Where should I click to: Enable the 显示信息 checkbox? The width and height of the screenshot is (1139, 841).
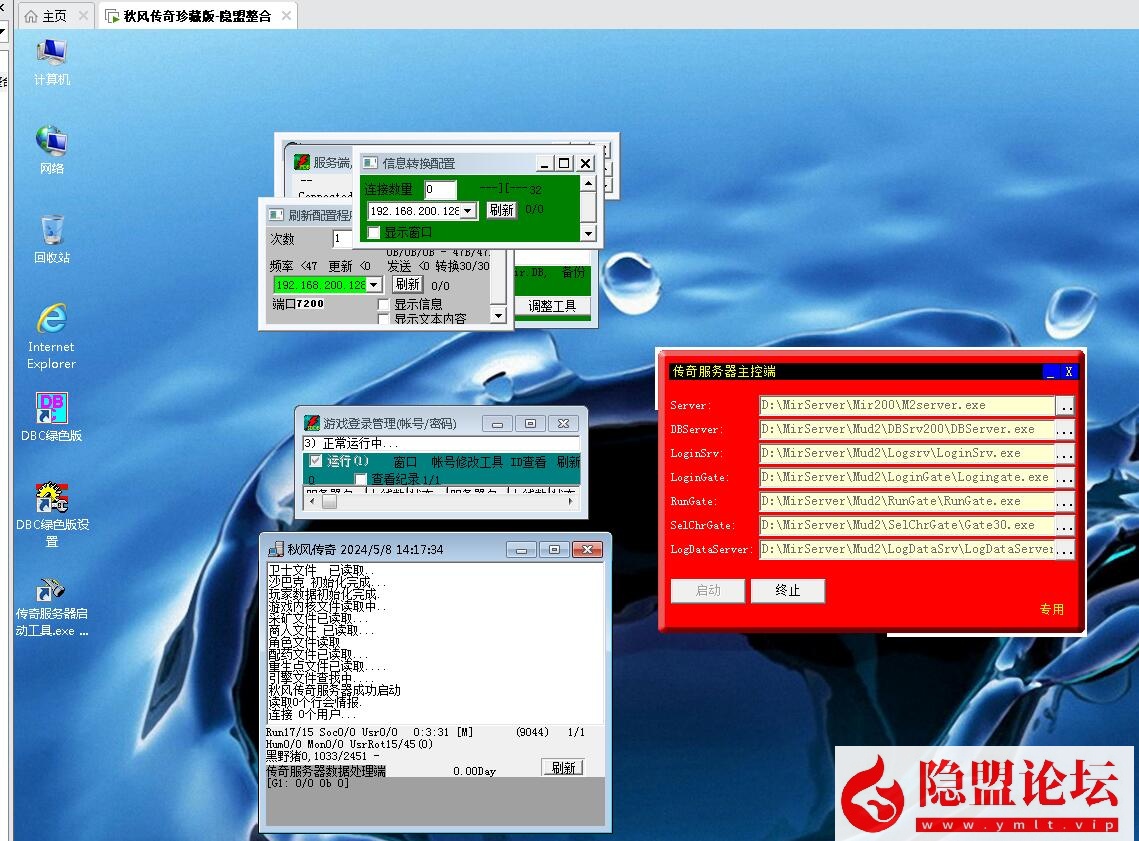coord(384,304)
